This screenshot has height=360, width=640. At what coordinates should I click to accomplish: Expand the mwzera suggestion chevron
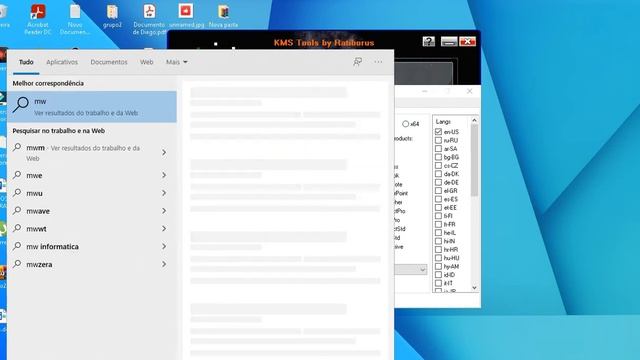tap(164, 264)
